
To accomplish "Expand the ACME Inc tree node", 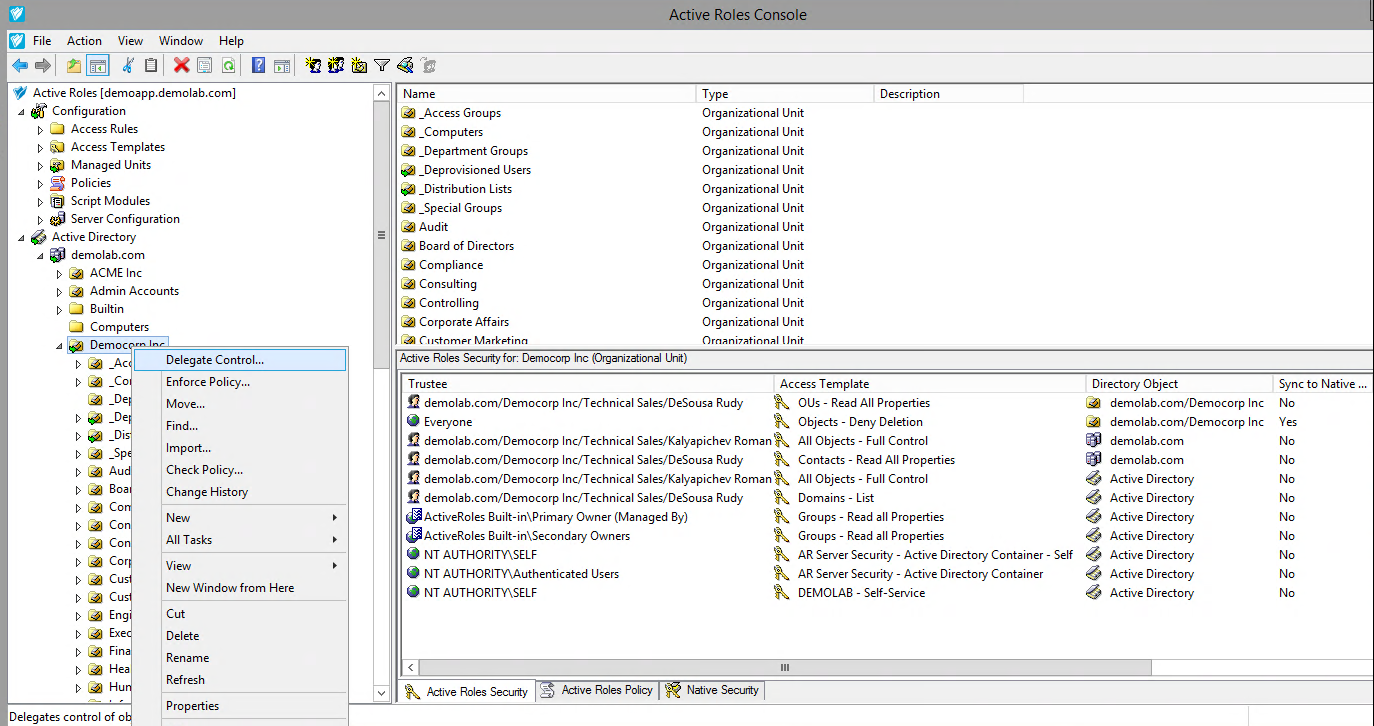I will (x=59, y=273).
